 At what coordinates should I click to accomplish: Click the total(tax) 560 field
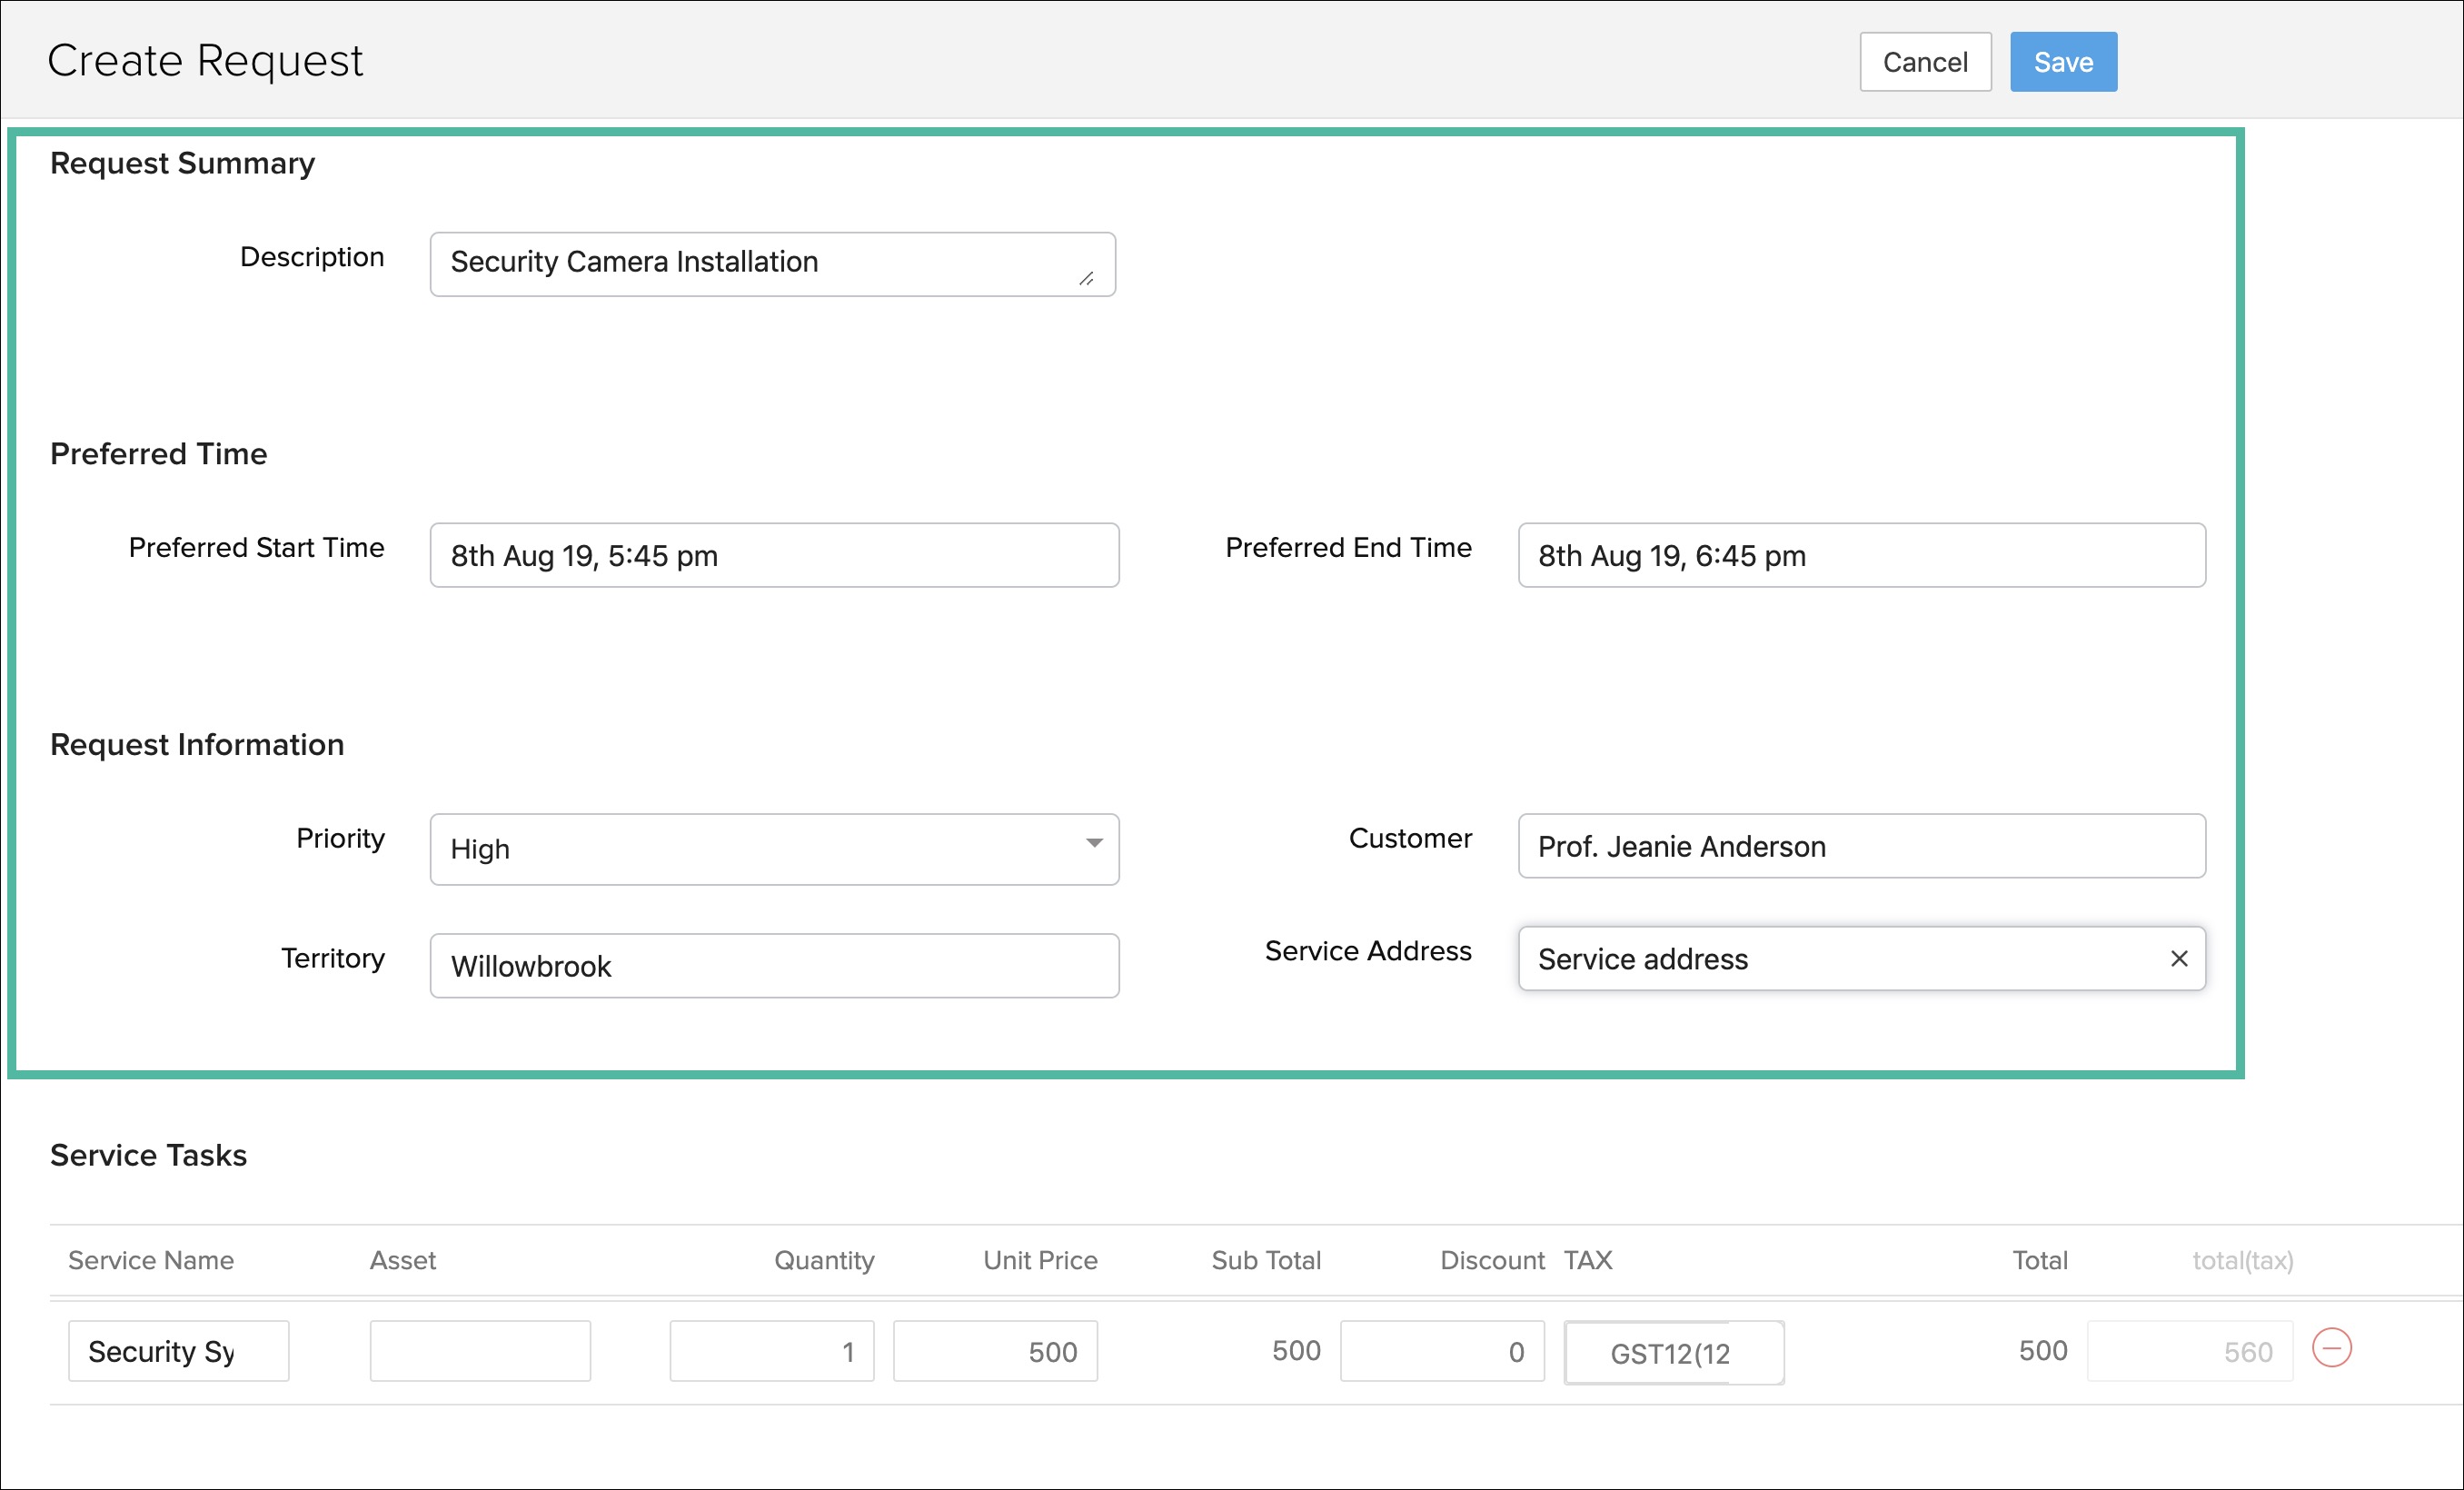click(2188, 1351)
